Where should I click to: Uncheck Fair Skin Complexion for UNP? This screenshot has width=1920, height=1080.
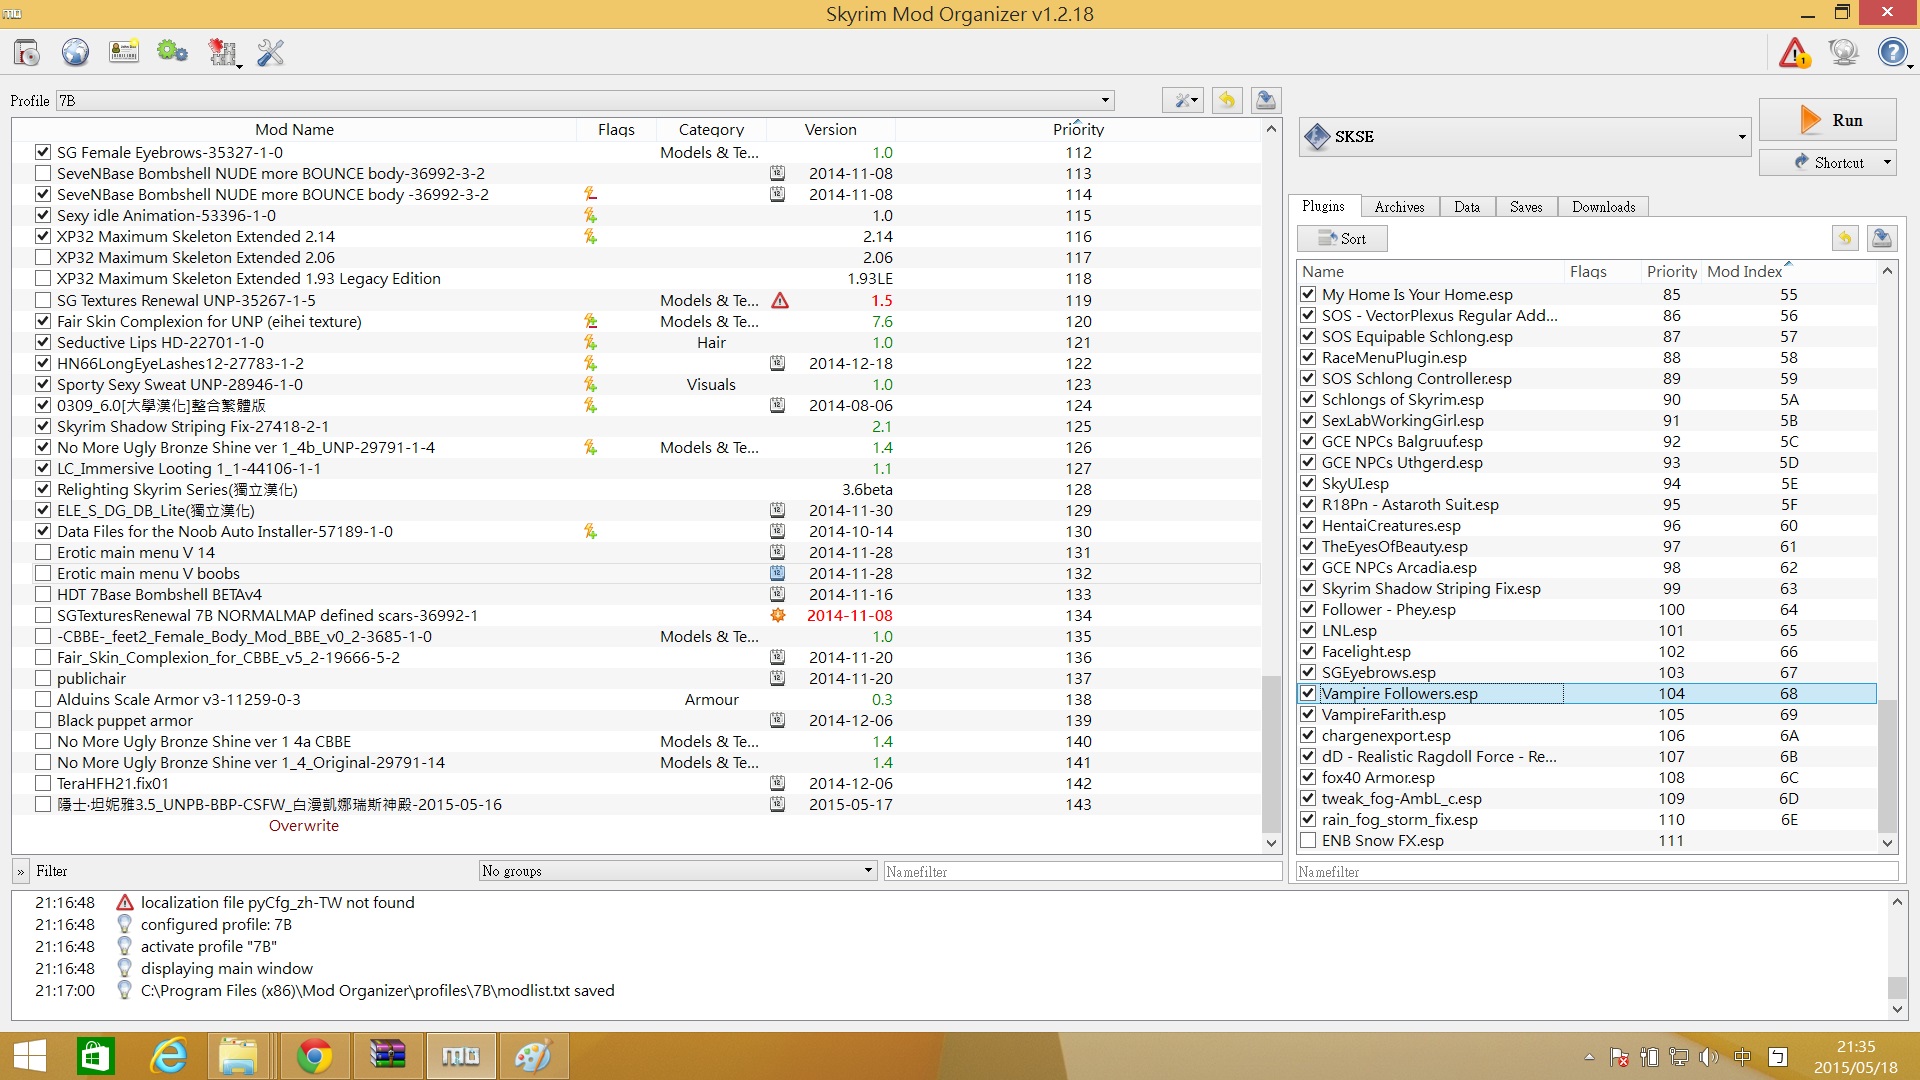(x=42, y=321)
